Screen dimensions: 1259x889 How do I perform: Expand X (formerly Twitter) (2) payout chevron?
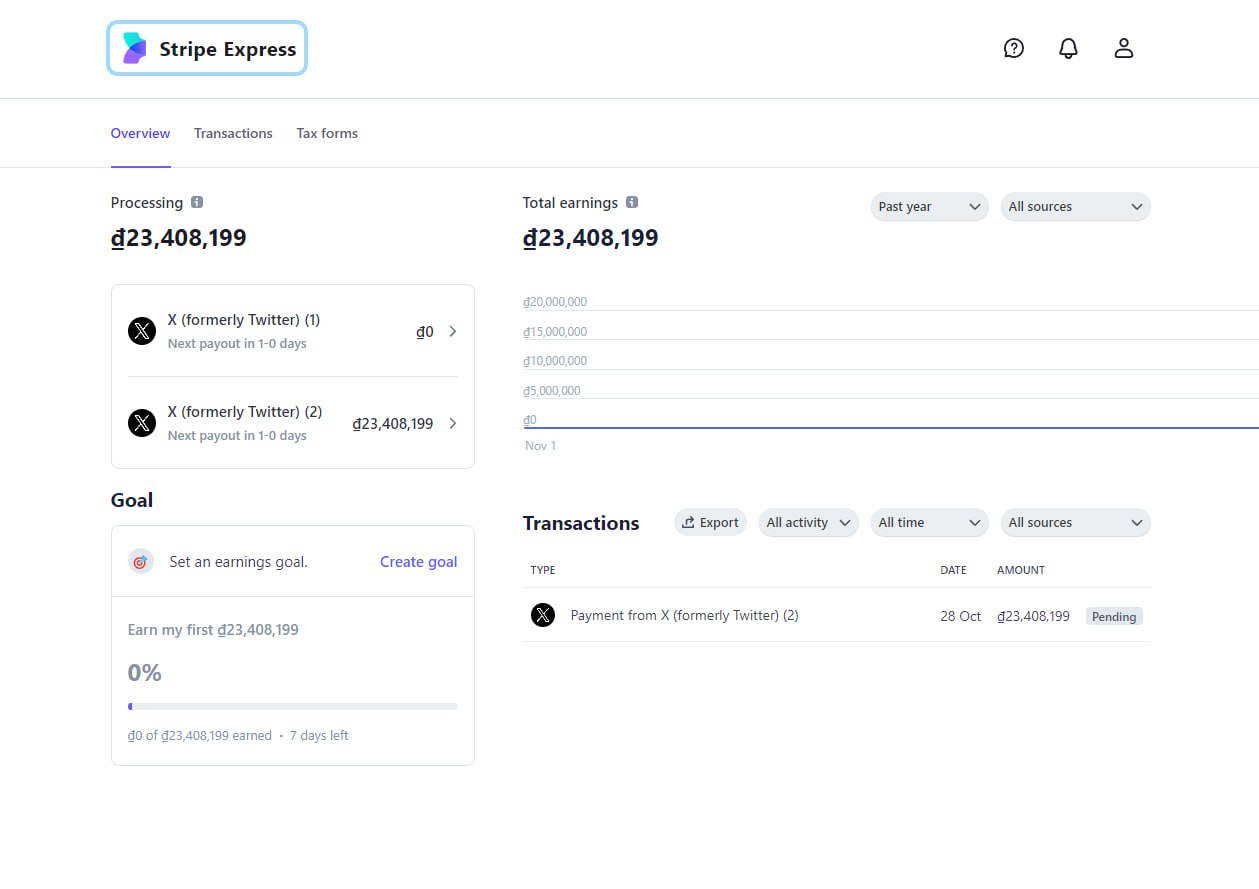[452, 424]
